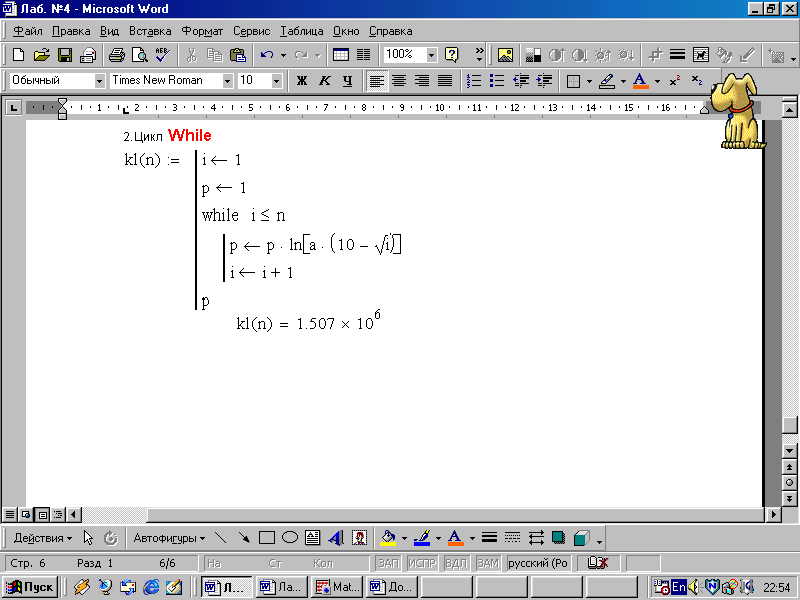Open the Справка menu
Image resolution: width=800 pixels, height=600 pixels.
pos(390,31)
